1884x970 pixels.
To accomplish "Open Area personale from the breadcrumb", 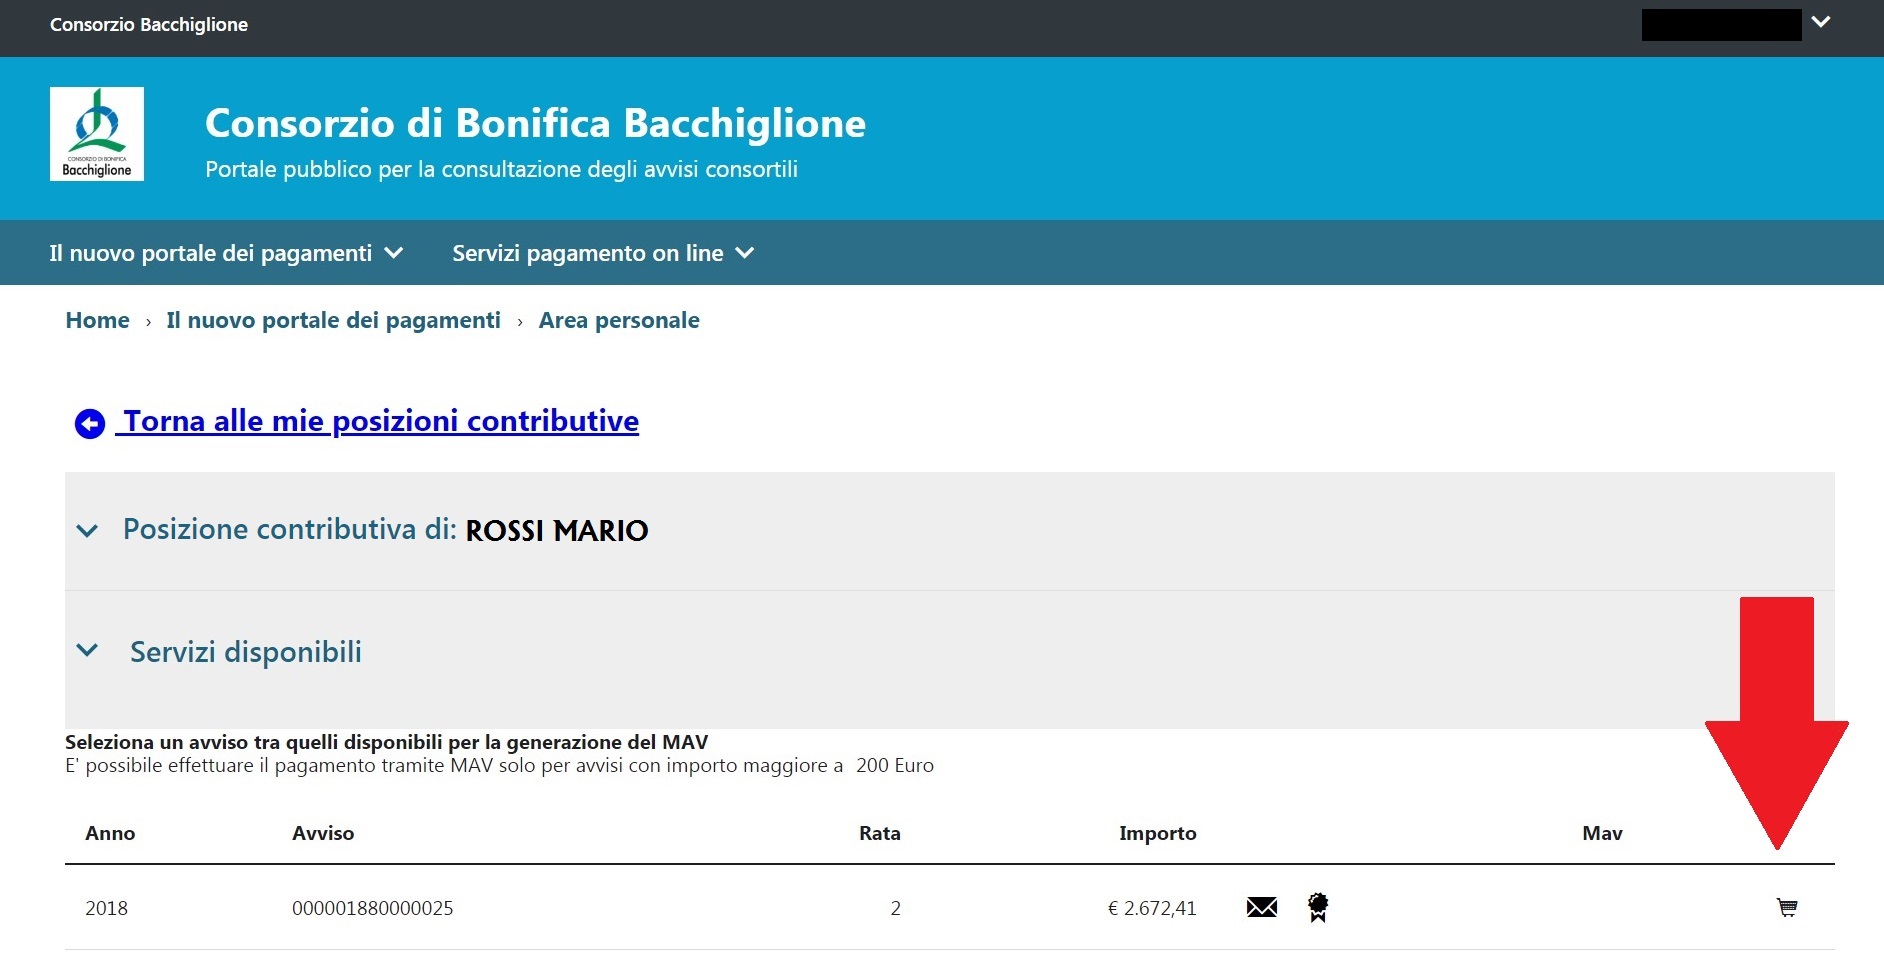I will click(x=619, y=320).
